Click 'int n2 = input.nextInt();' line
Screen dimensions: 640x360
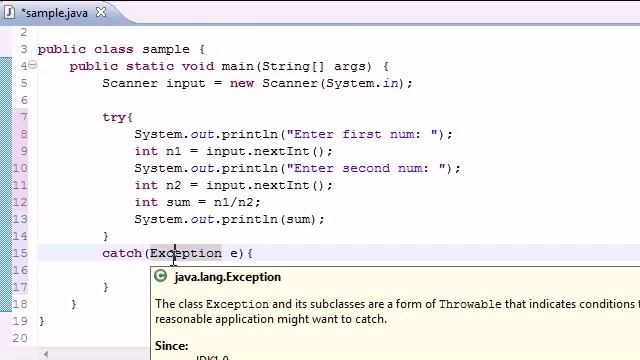(233, 185)
